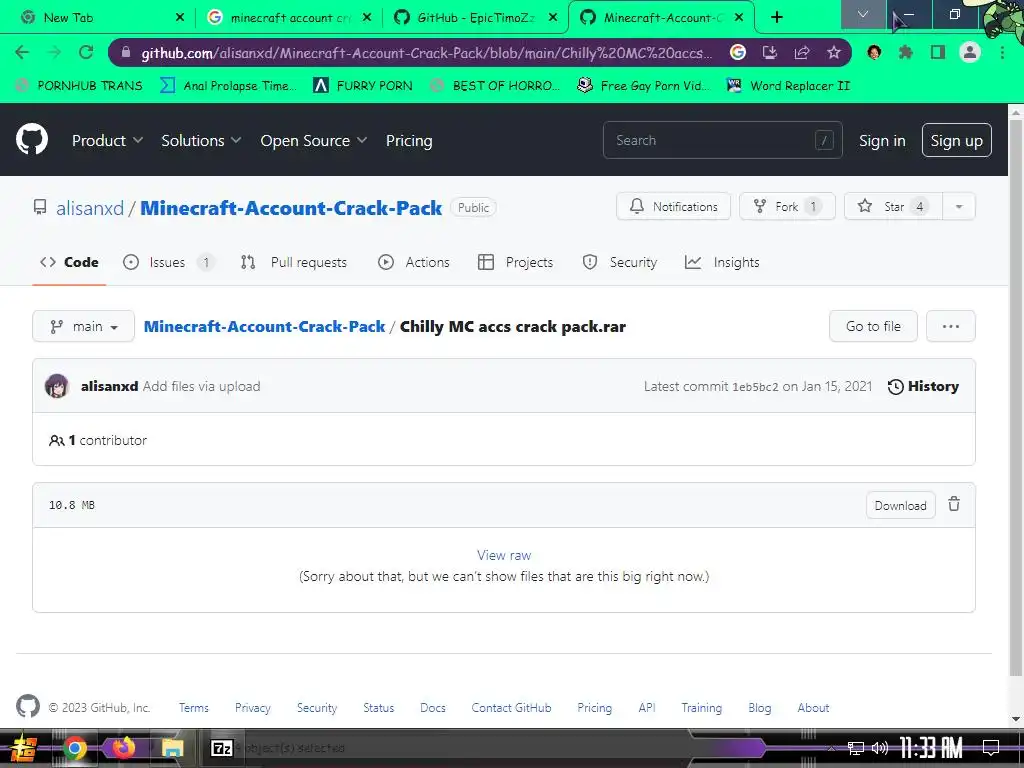Screen dimensions: 1024x768
Task: Open the Windows Start button
Action: [23, 748]
